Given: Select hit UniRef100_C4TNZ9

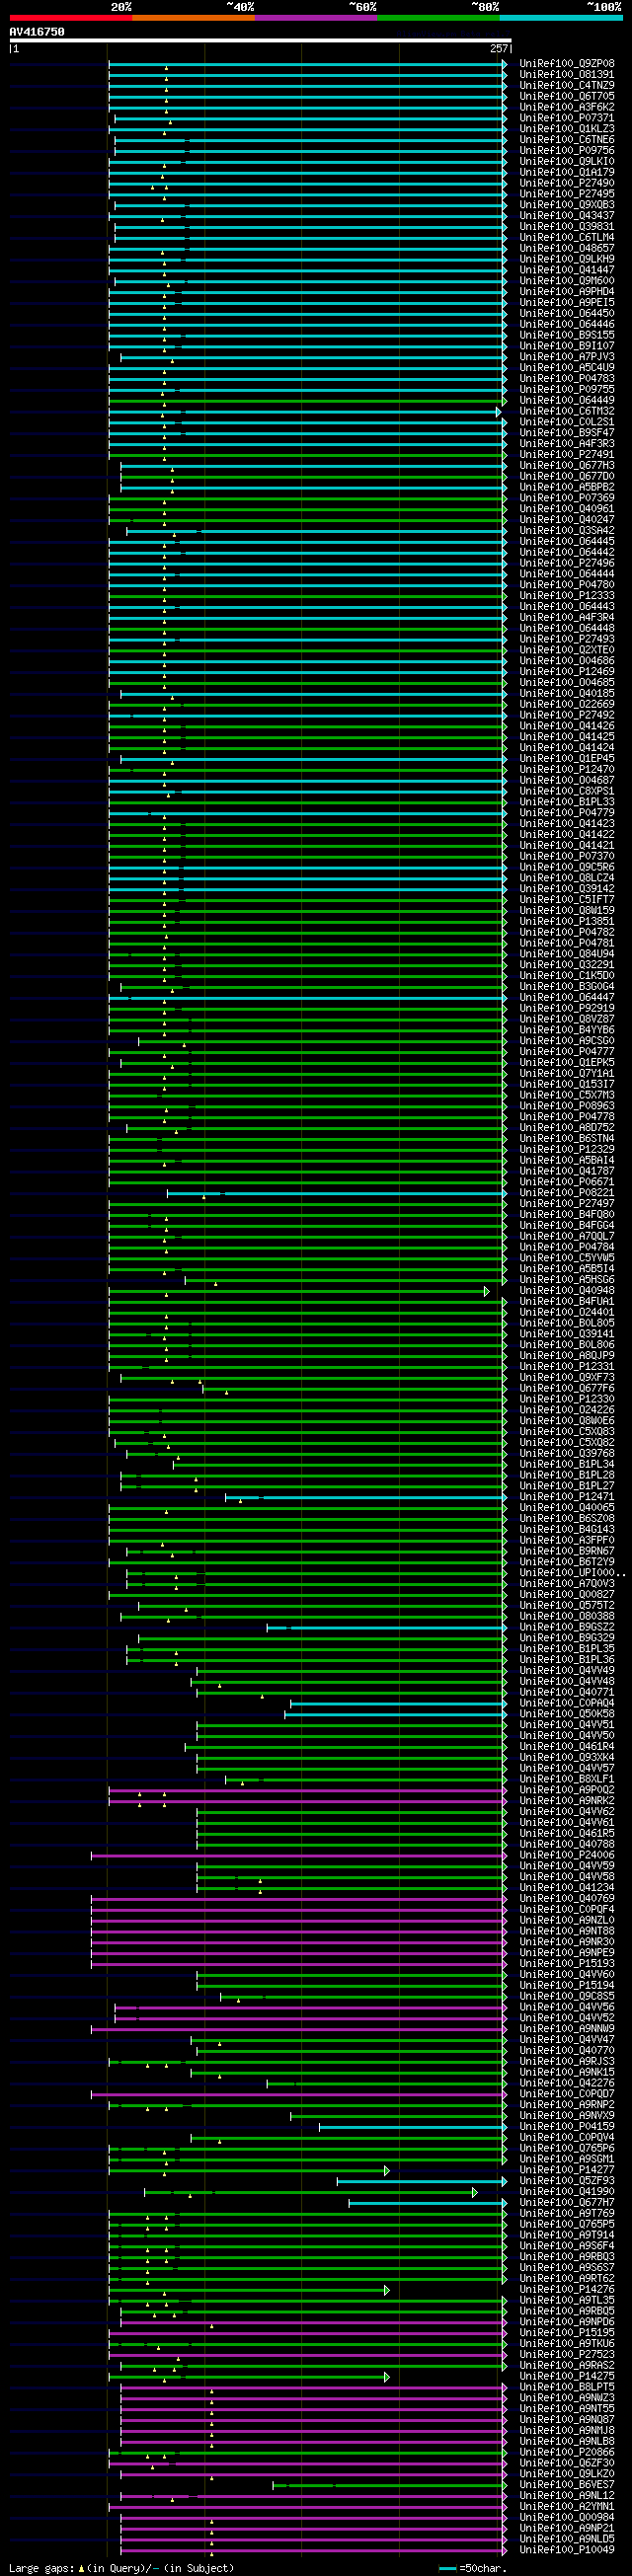Looking at the screenshot, I should tap(567, 85).
